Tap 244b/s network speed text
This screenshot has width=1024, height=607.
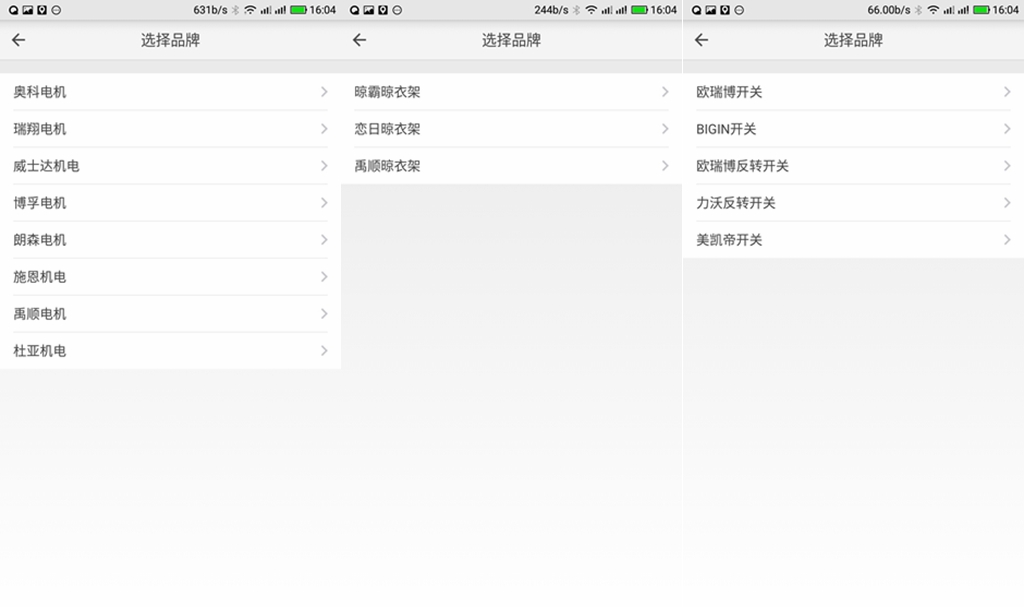point(551,10)
